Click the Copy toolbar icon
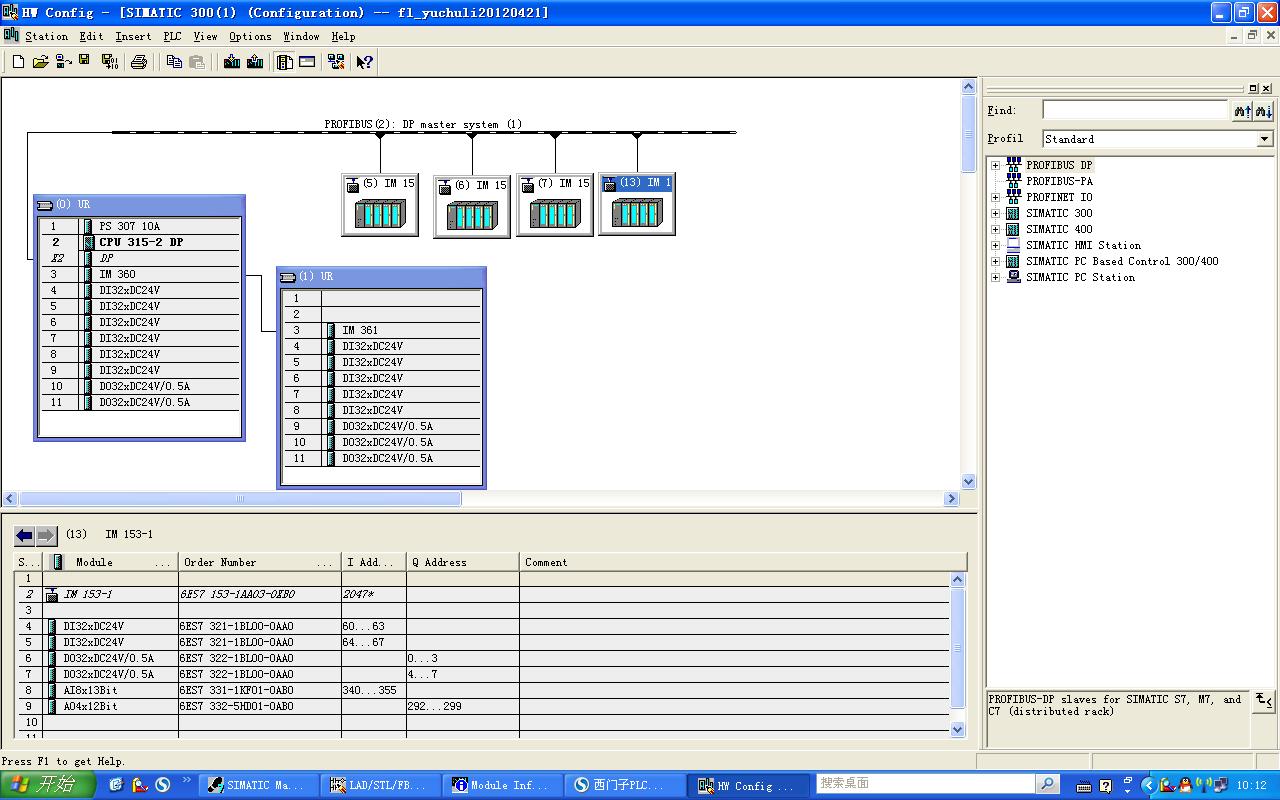The height and width of the screenshot is (800, 1280). [174, 62]
